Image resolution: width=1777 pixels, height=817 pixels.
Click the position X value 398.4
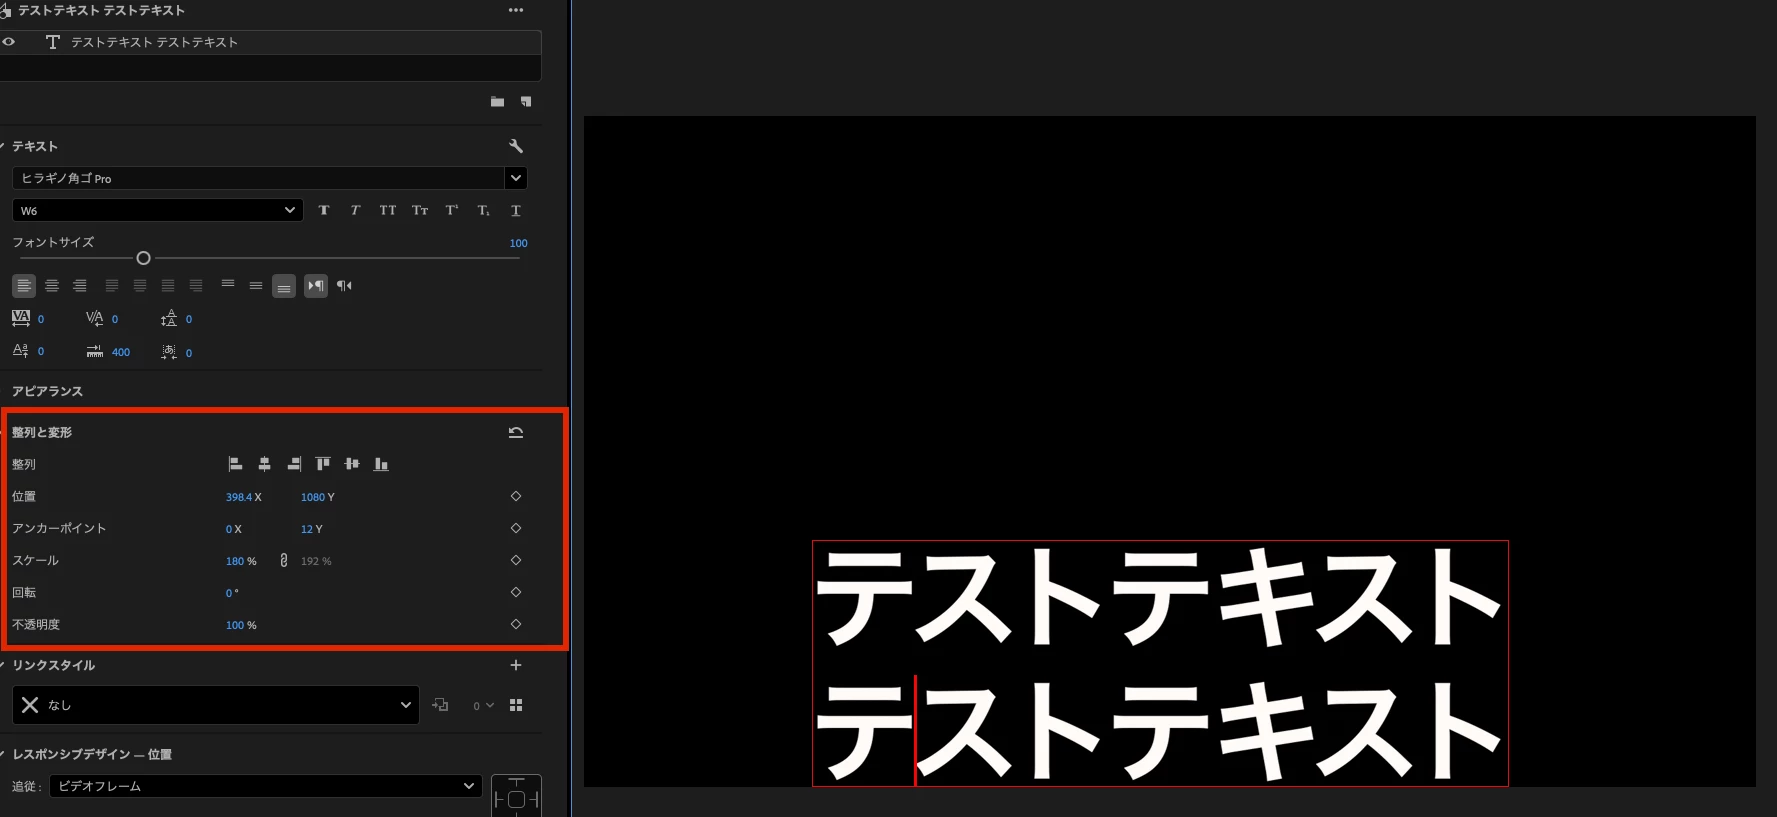(x=239, y=497)
